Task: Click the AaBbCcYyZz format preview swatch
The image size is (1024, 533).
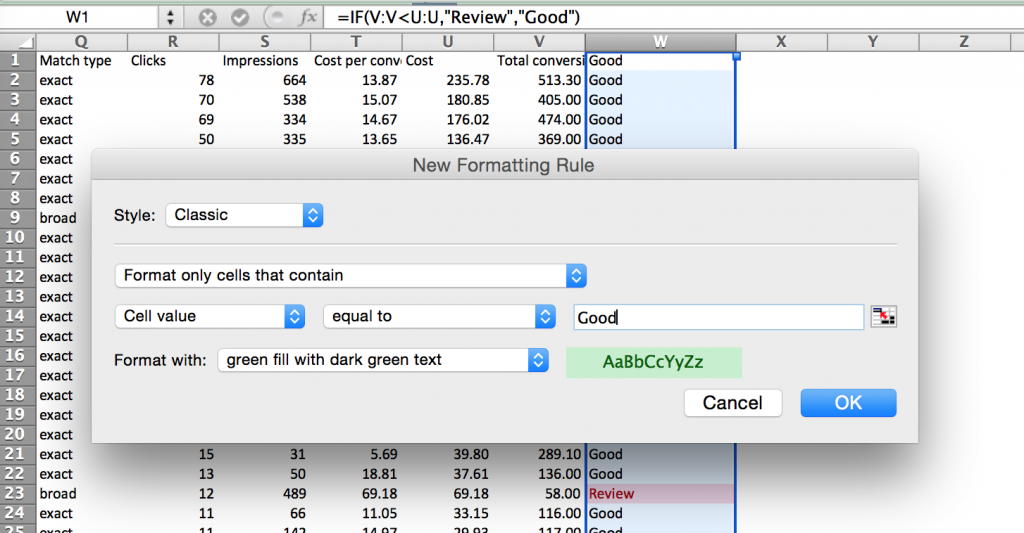Action: (654, 363)
